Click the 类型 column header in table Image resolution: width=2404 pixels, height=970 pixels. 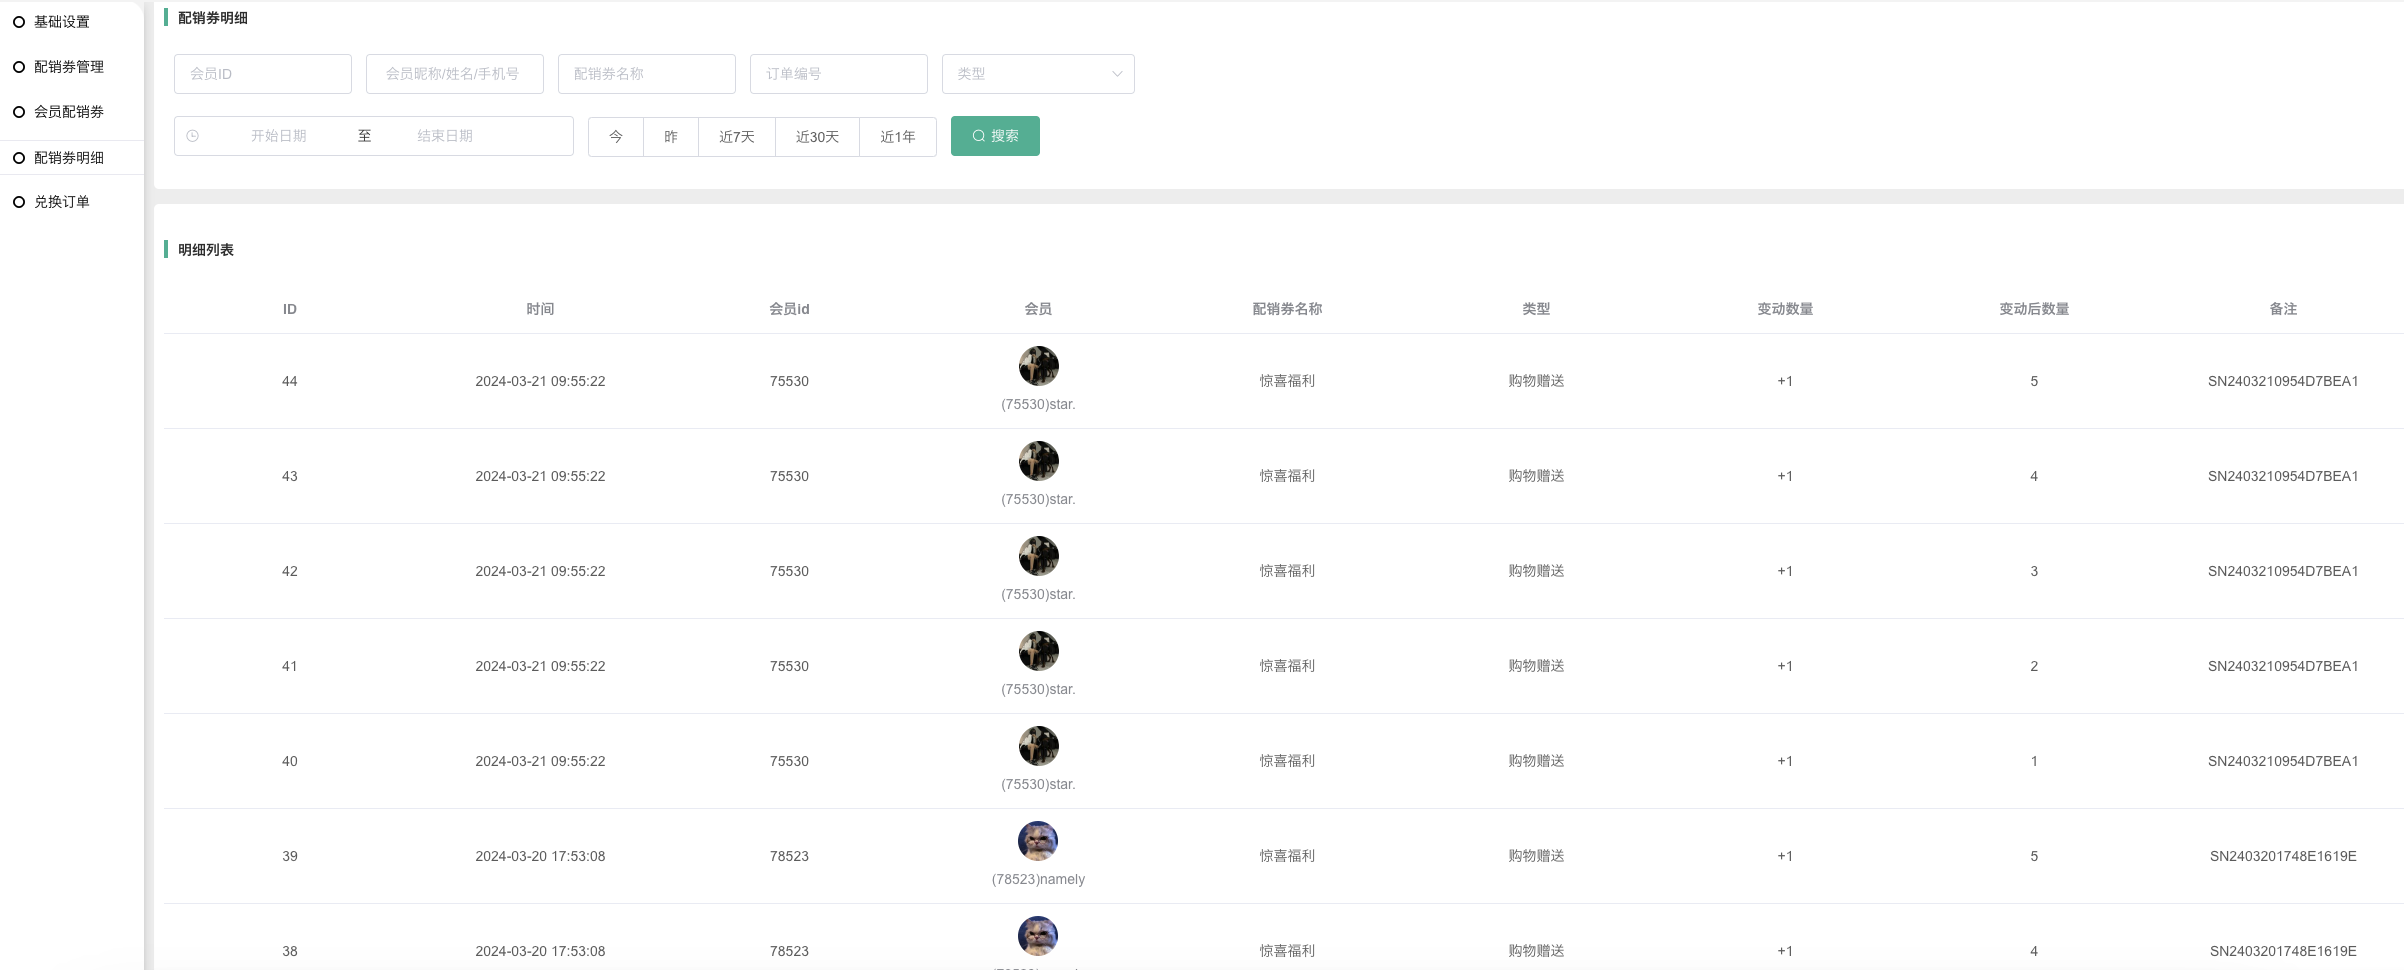coord(1536,309)
